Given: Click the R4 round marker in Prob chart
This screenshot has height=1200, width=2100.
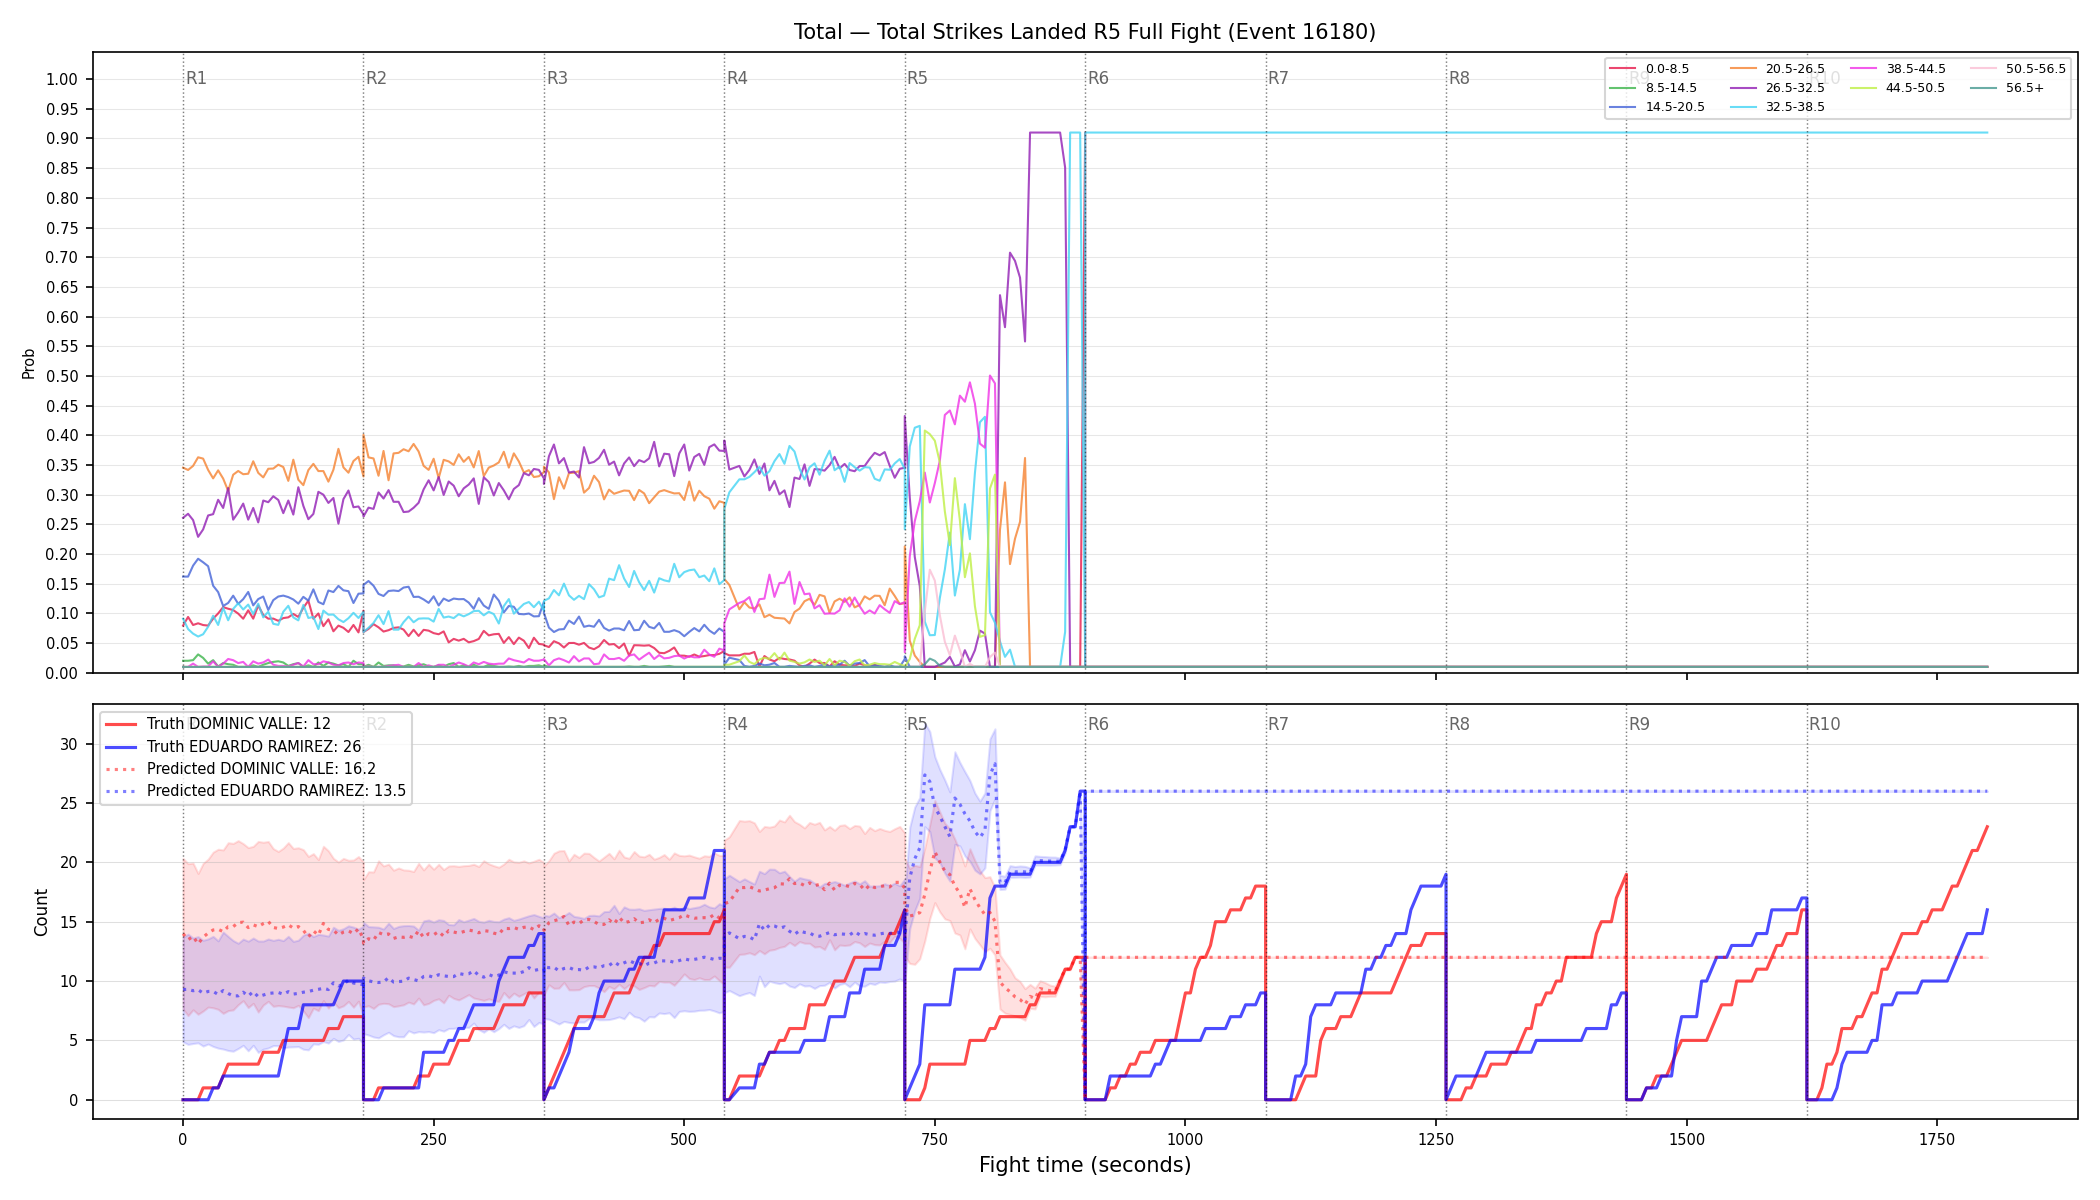Looking at the screenshot, I should (737, 78).
